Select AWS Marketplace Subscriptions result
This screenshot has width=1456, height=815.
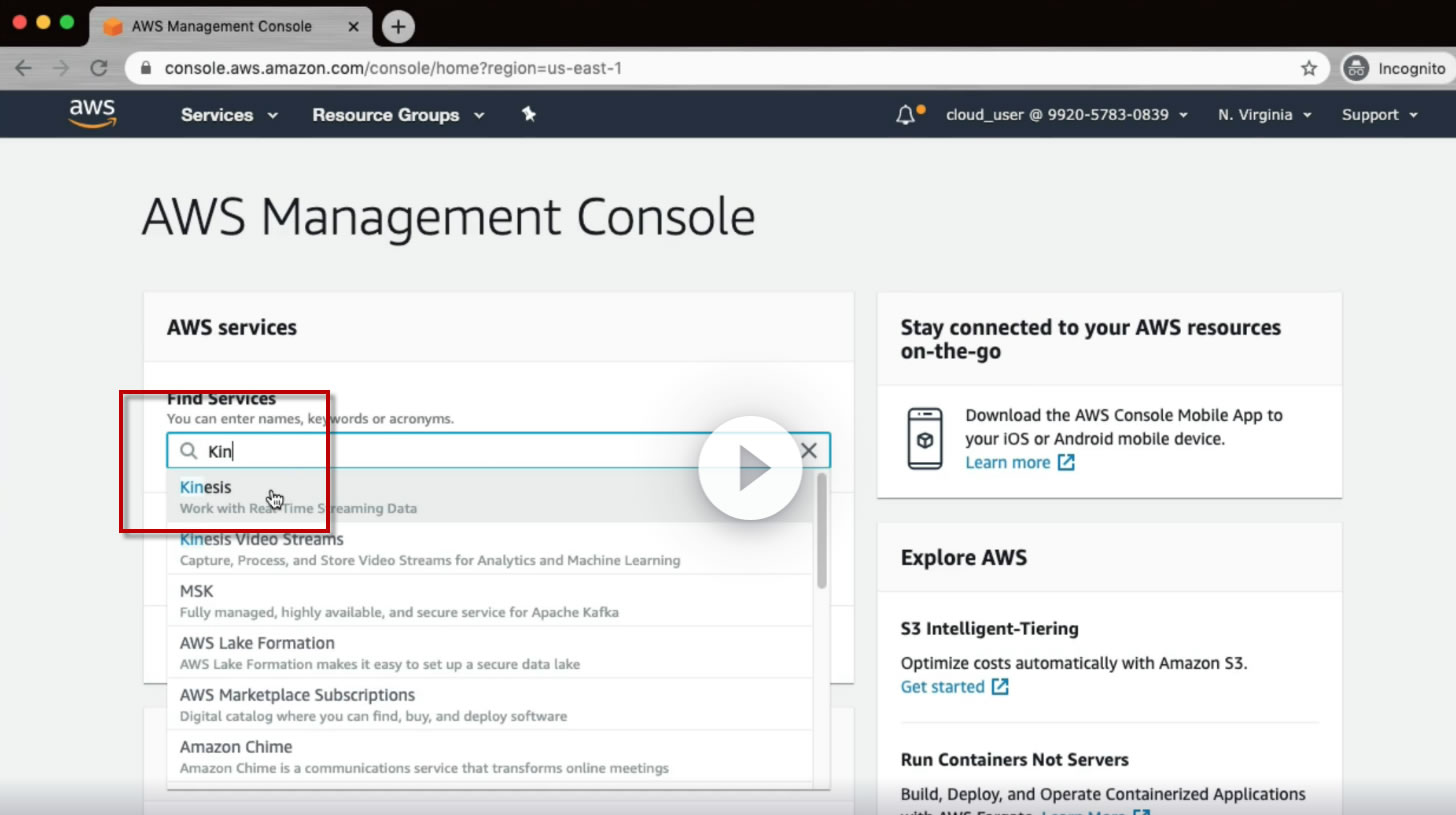tap(490, 705)
